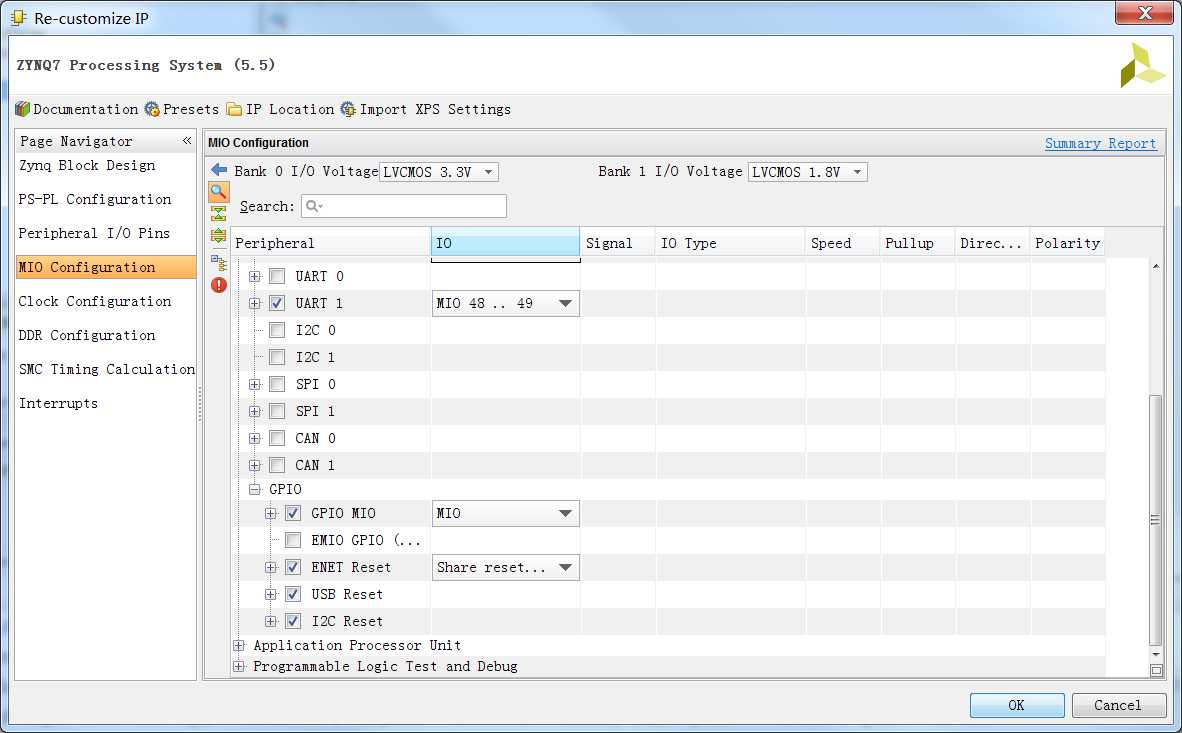Click the OK button
The width and height of the screenshot is (1182, 733).
point(1017,705)
